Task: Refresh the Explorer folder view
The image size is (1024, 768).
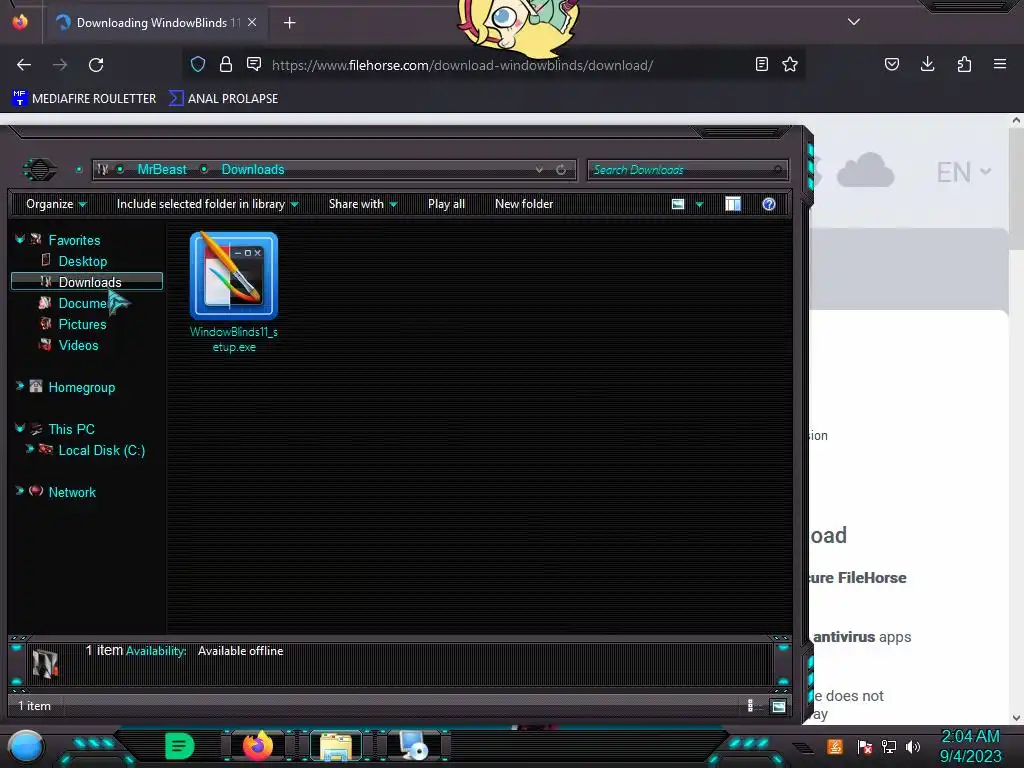Action: click(561, 170)
